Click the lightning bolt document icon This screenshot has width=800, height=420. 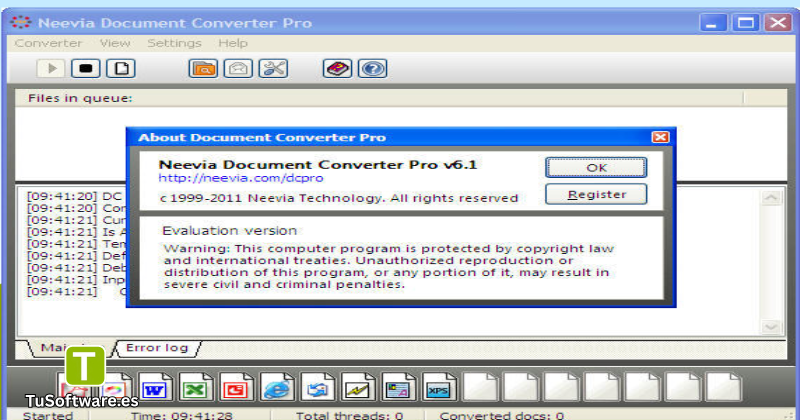point(358,387)
